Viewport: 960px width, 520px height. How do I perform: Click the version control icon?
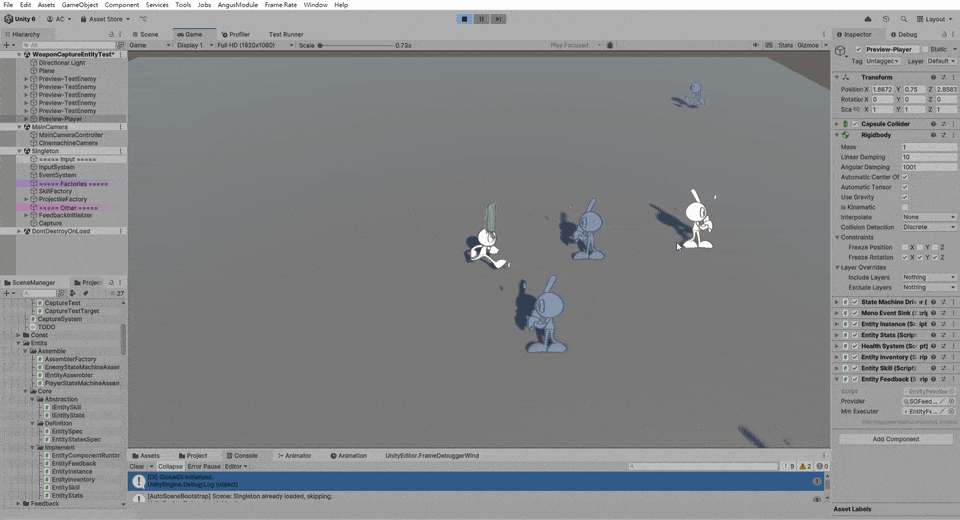pyautogui.click(x=143, y=19)
